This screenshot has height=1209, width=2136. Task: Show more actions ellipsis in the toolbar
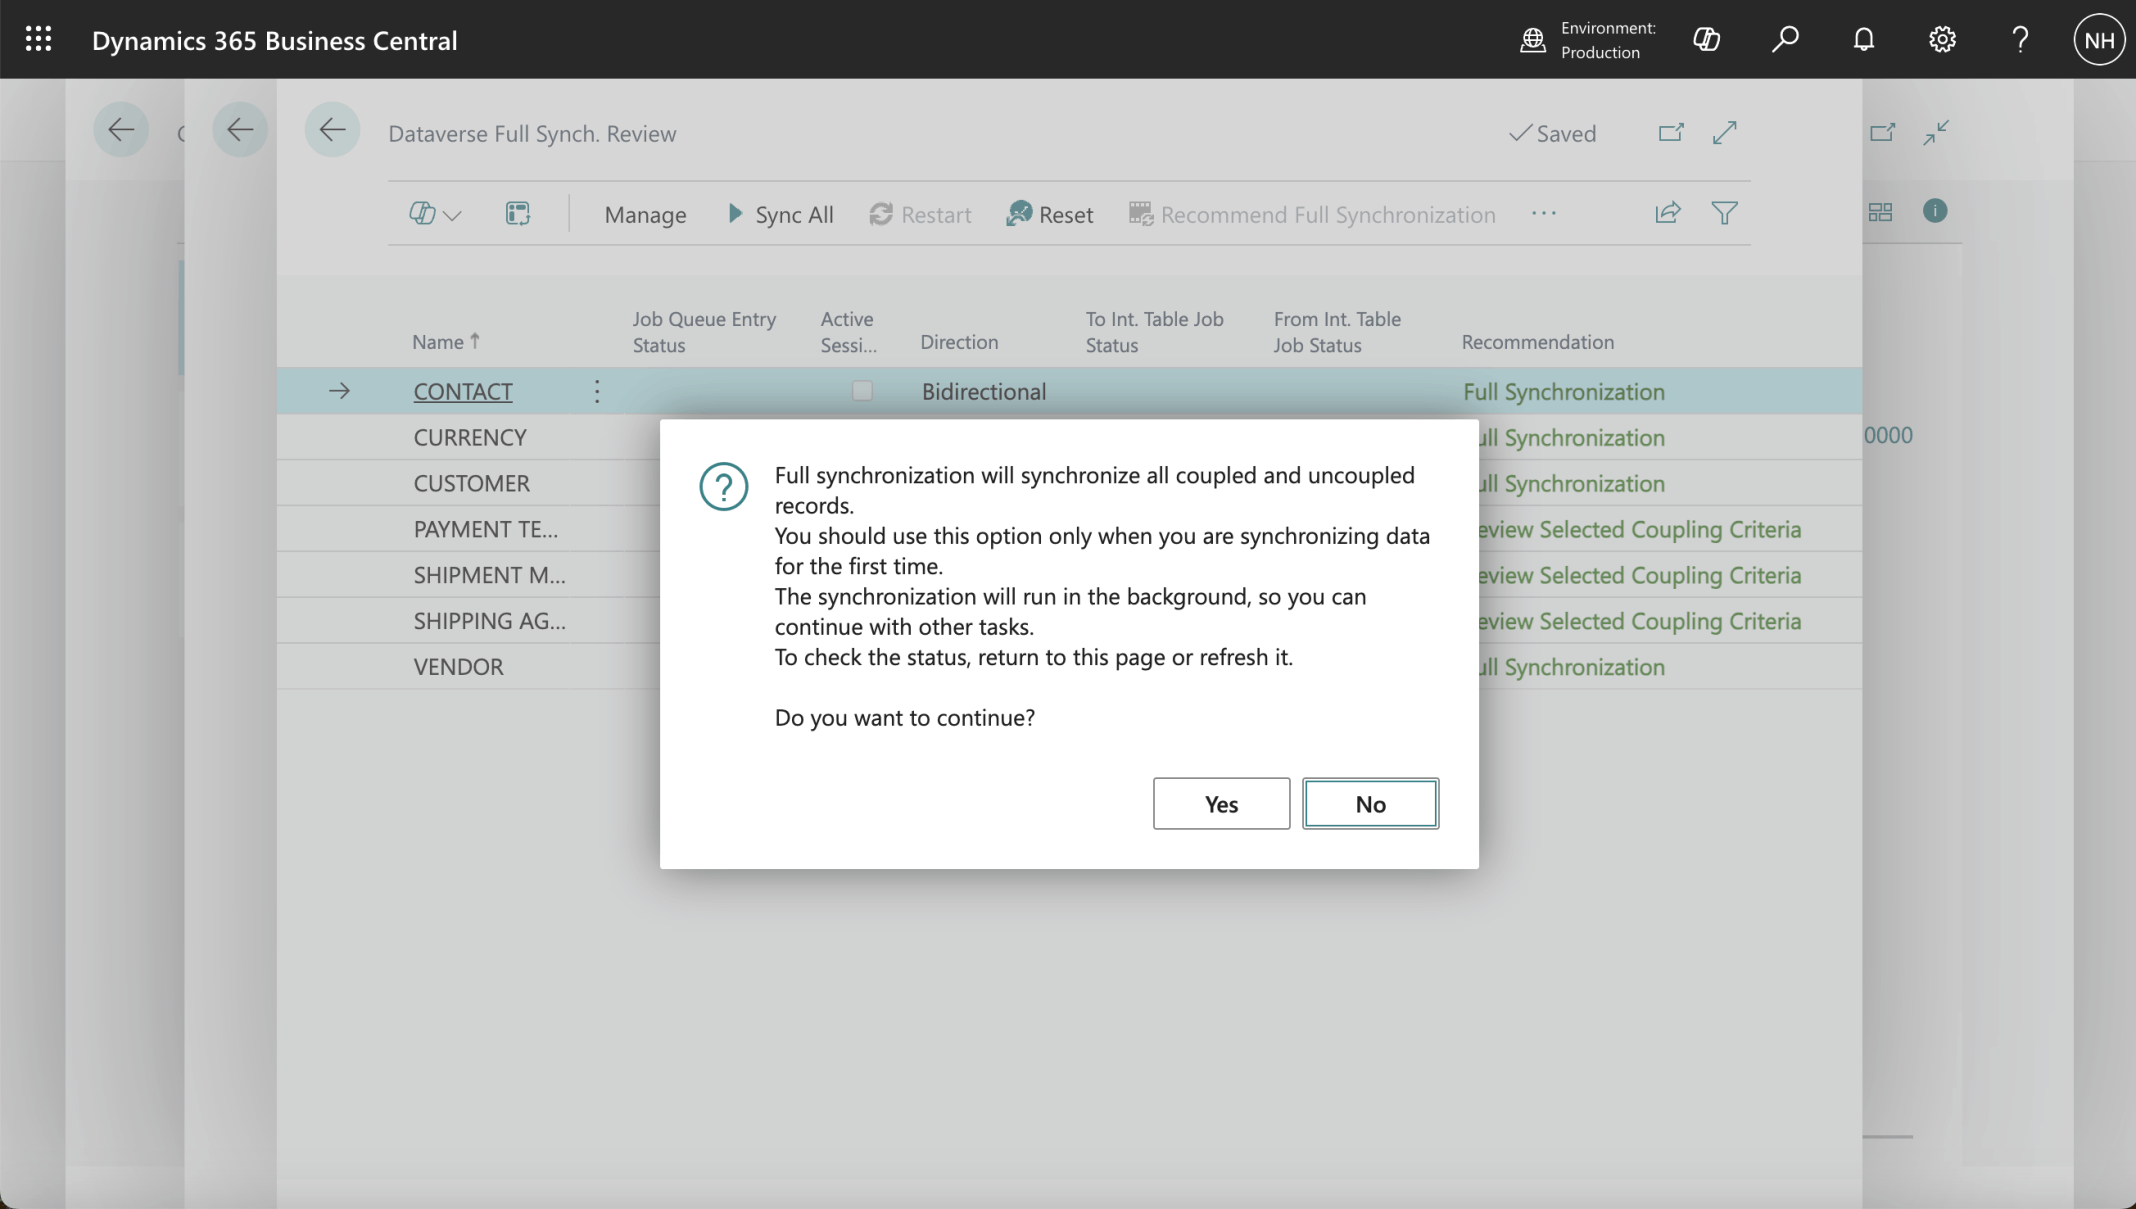point(1543,214)
